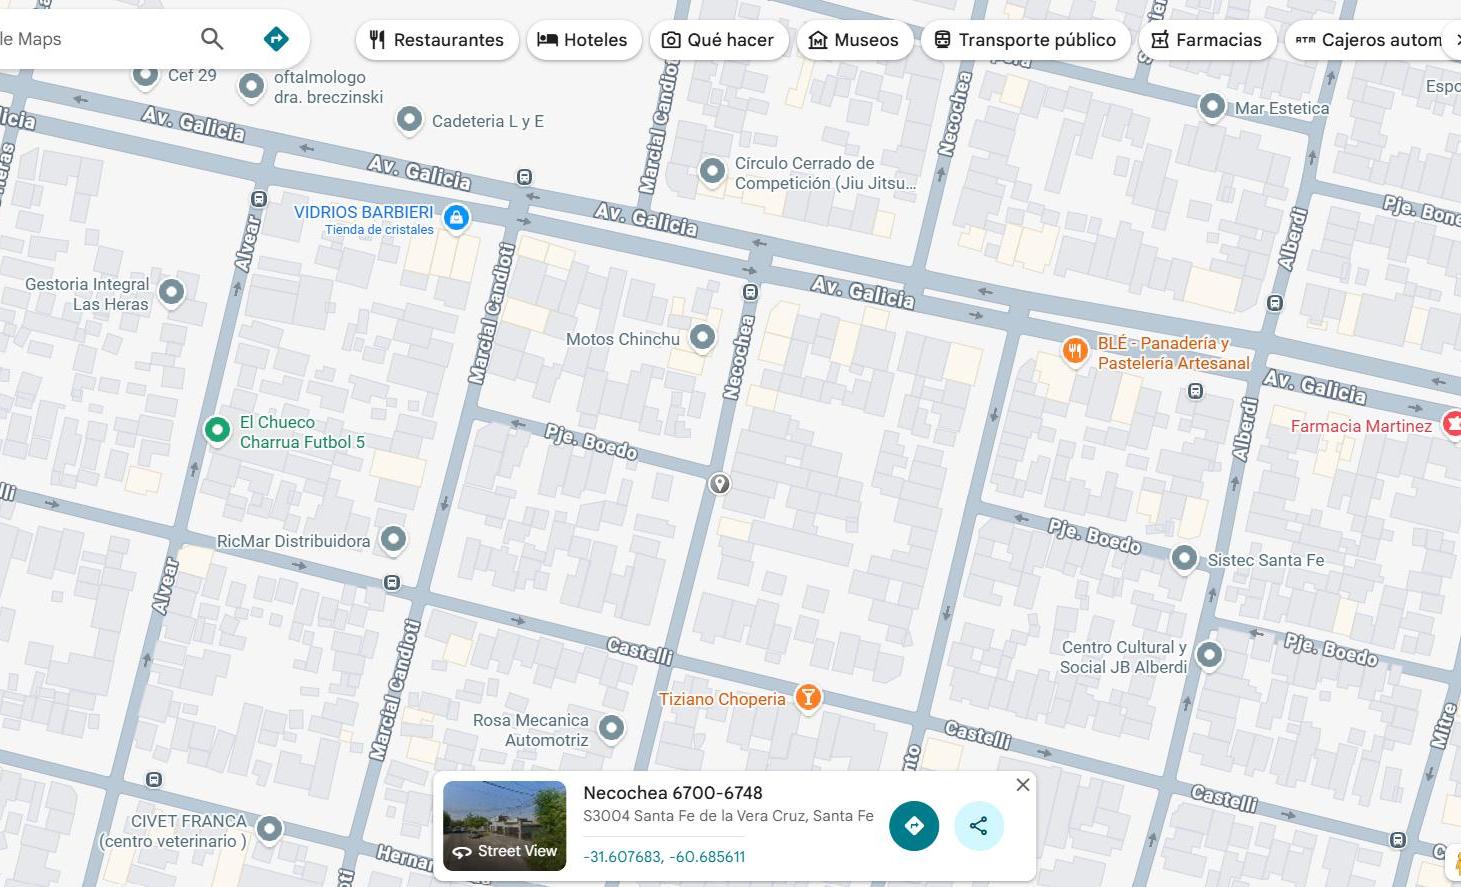The image size is (1461, 887).
Task: Select El Chueco Charrua Futbol 5 pin
Action: pyautogui.click(x=217, y=430)
